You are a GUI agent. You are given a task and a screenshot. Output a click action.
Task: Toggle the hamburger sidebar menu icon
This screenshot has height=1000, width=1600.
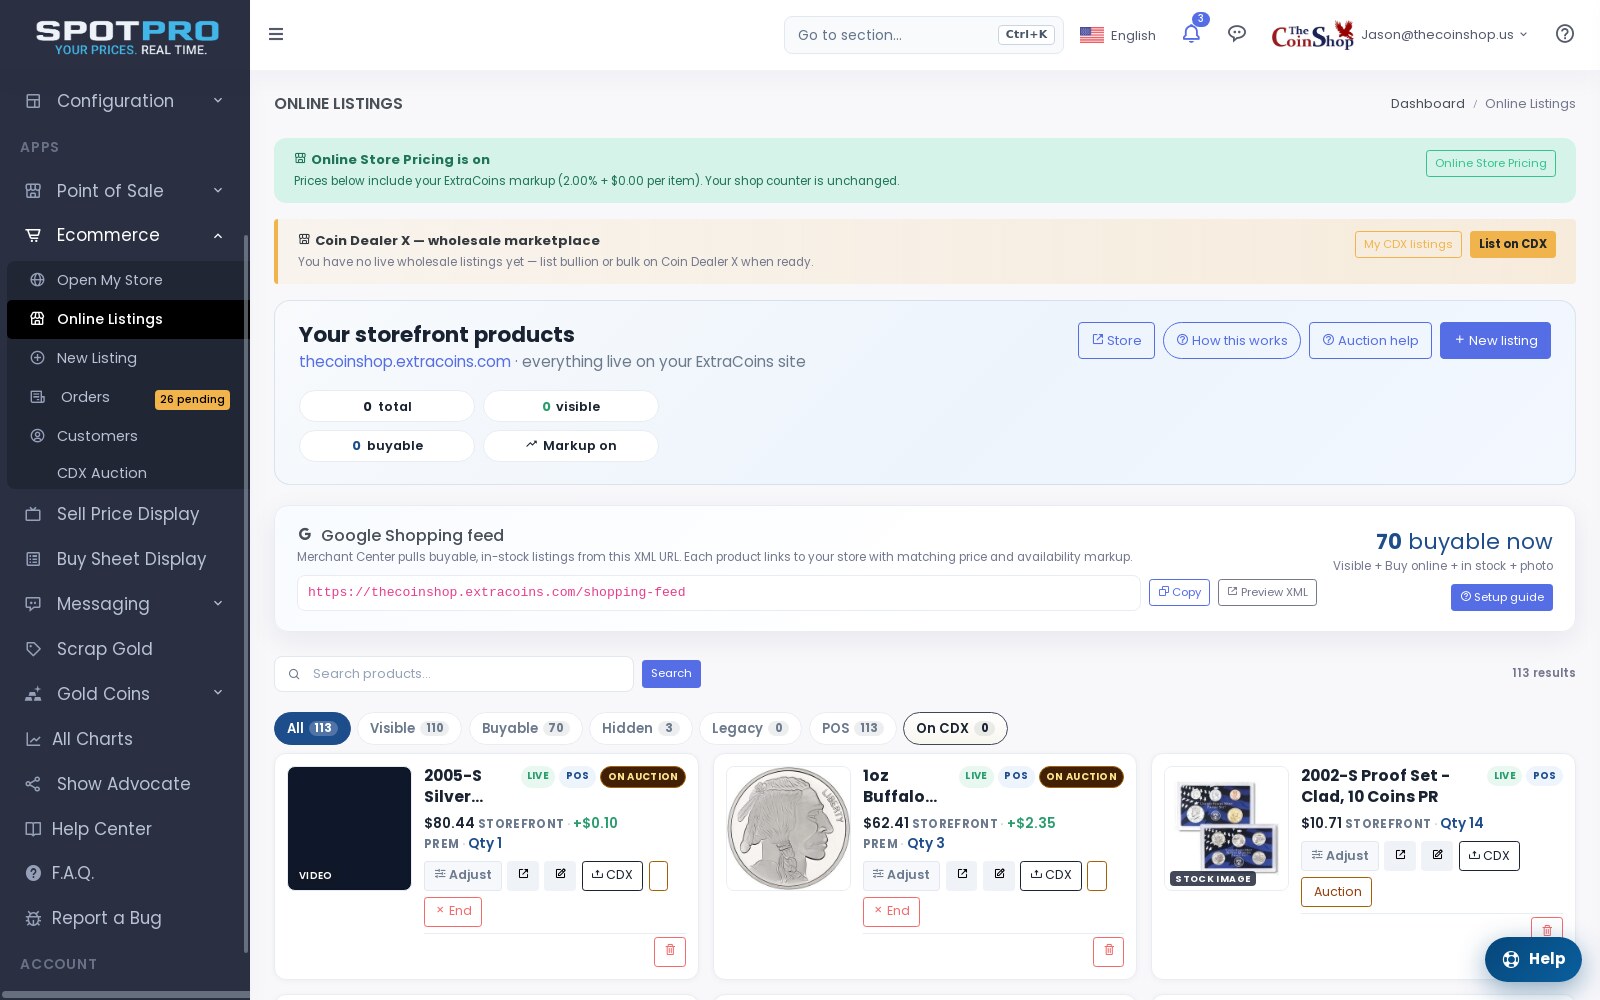(276, 34)
